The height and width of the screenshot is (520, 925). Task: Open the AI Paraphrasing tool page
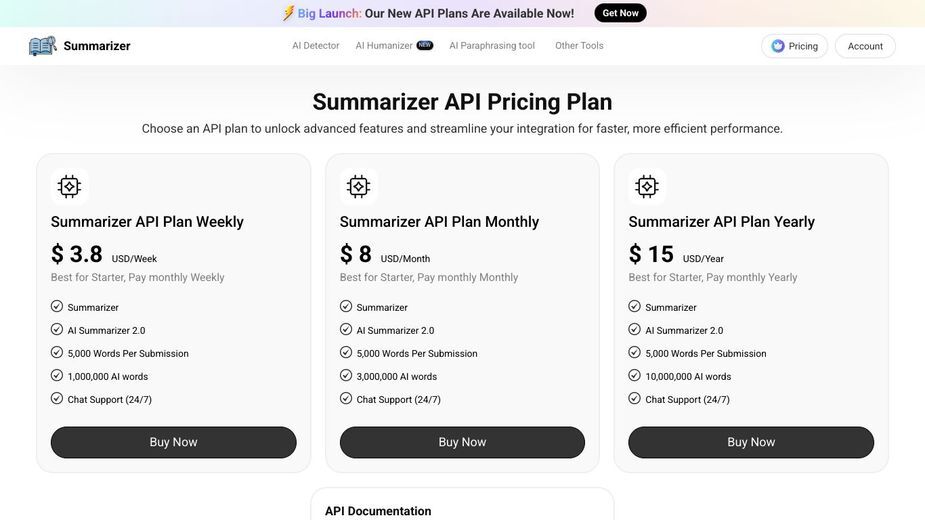pos(492,45)
